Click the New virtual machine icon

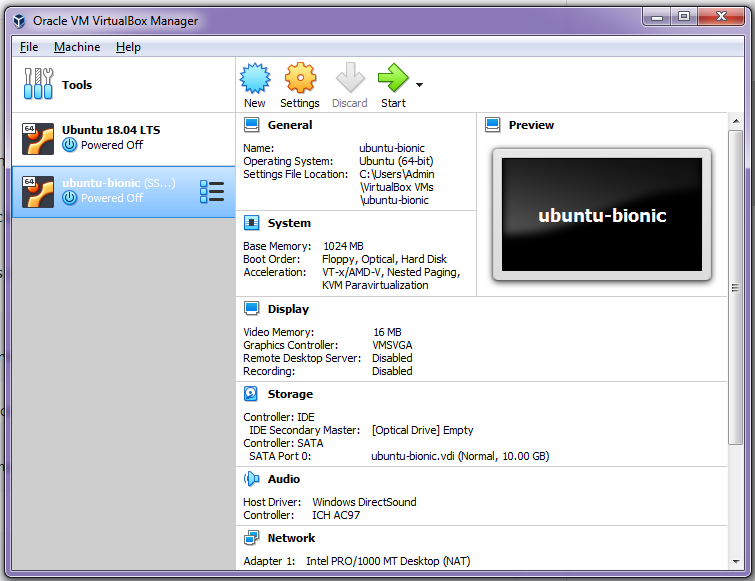pos(255,79)
